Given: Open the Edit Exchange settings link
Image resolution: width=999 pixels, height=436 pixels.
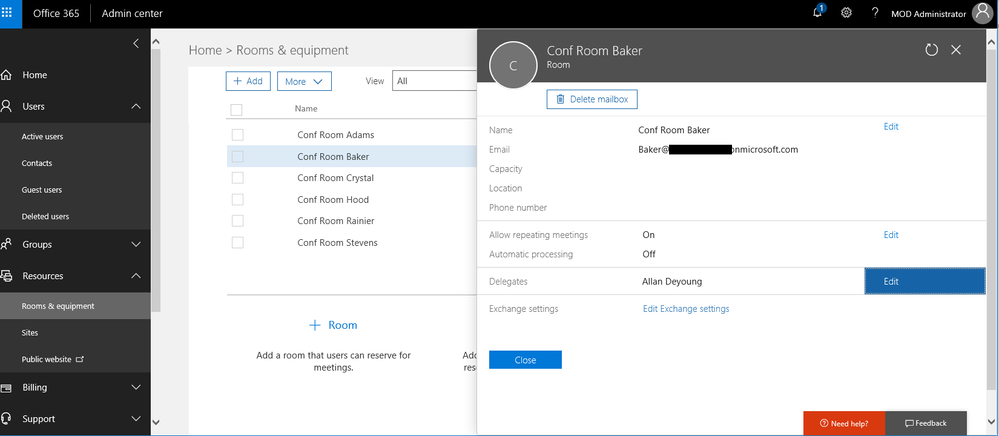Looking at the screenshot, I should 686,309.
